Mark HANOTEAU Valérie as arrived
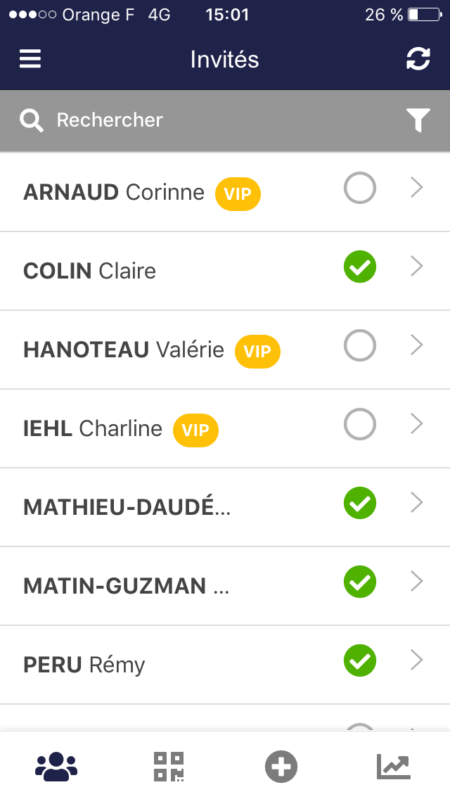 [360, 345]
